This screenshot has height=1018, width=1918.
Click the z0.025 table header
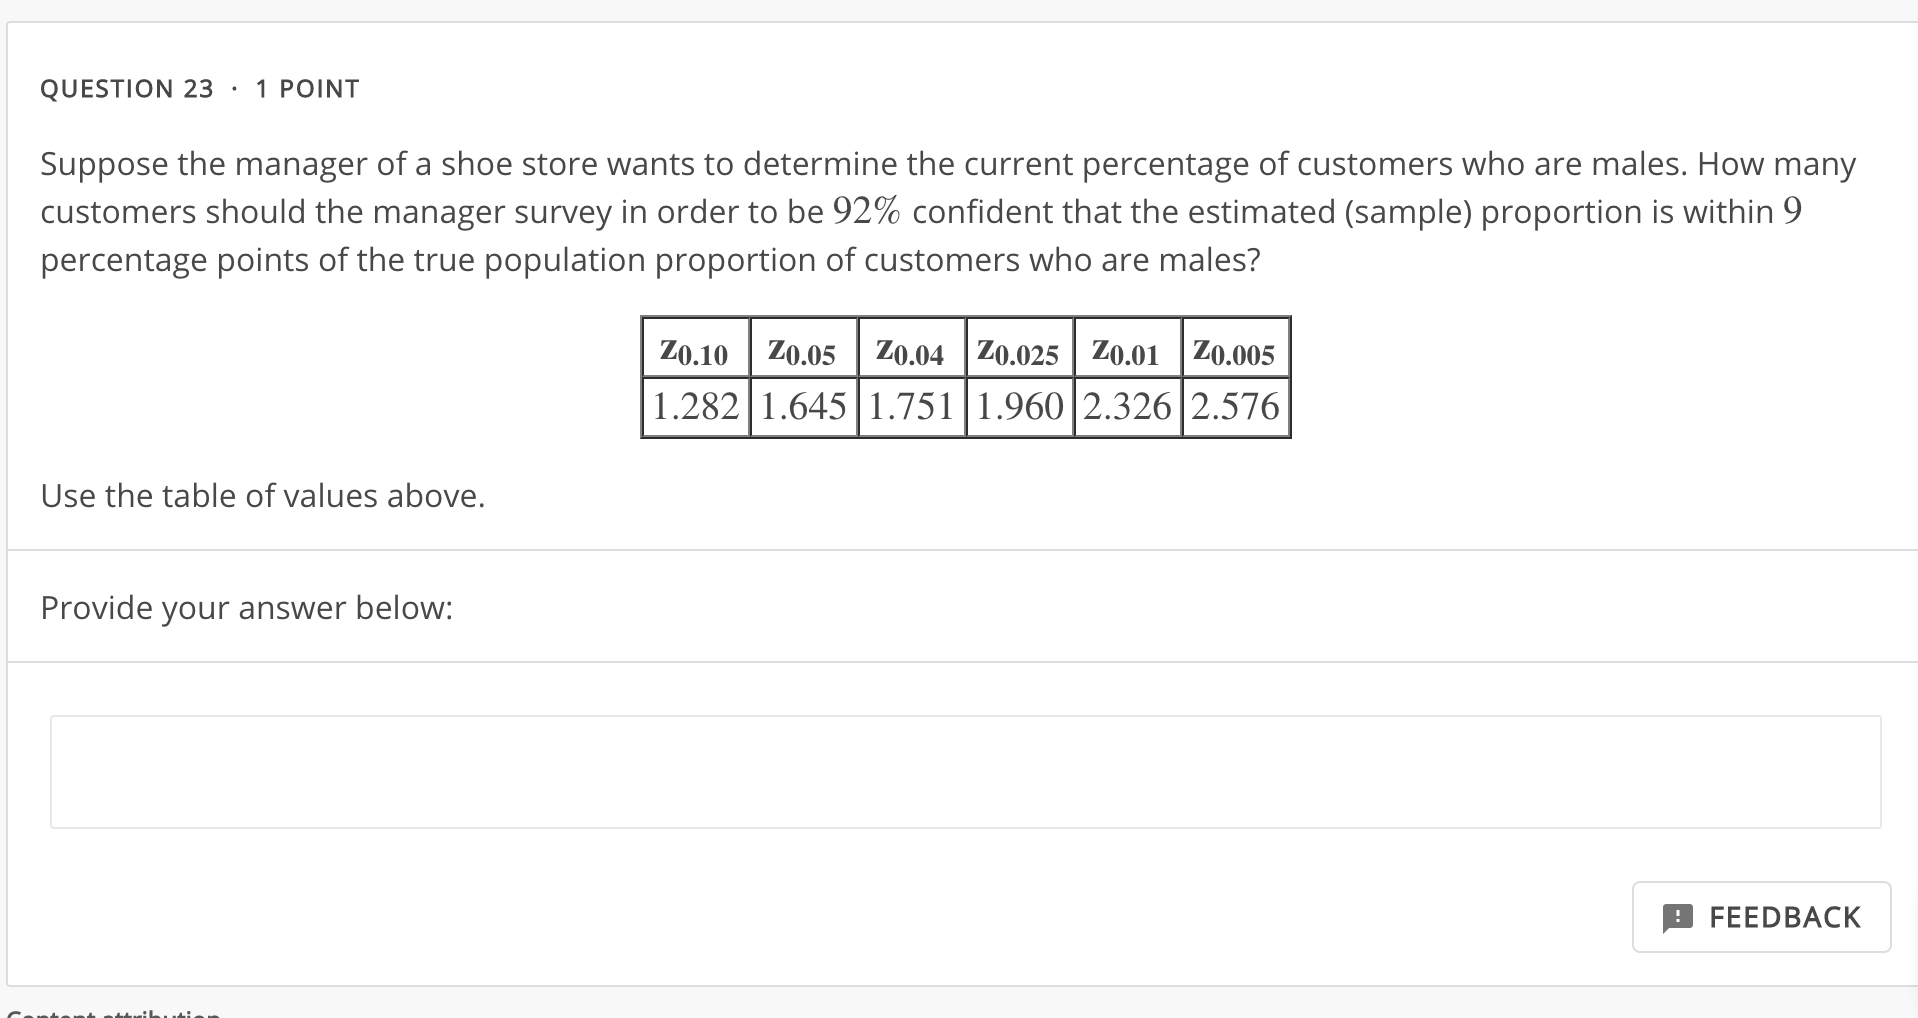[1019, 353]
